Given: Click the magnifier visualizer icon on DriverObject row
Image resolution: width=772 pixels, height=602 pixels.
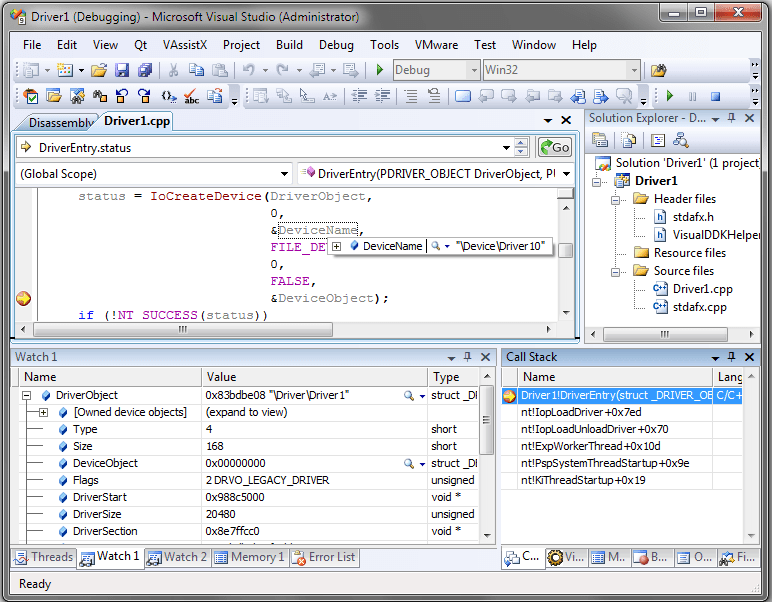Looking at the screenshot, I should 408,395.
